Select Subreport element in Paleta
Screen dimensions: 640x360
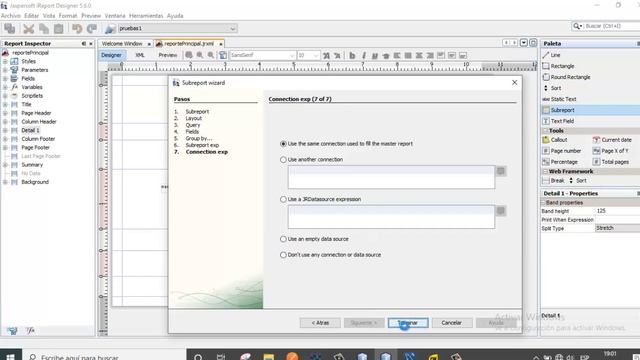point(590,110)
